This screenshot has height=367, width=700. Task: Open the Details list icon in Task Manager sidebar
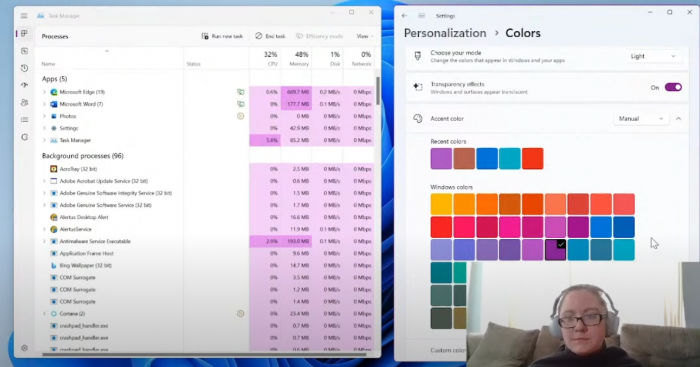click(x=24, y=120)
